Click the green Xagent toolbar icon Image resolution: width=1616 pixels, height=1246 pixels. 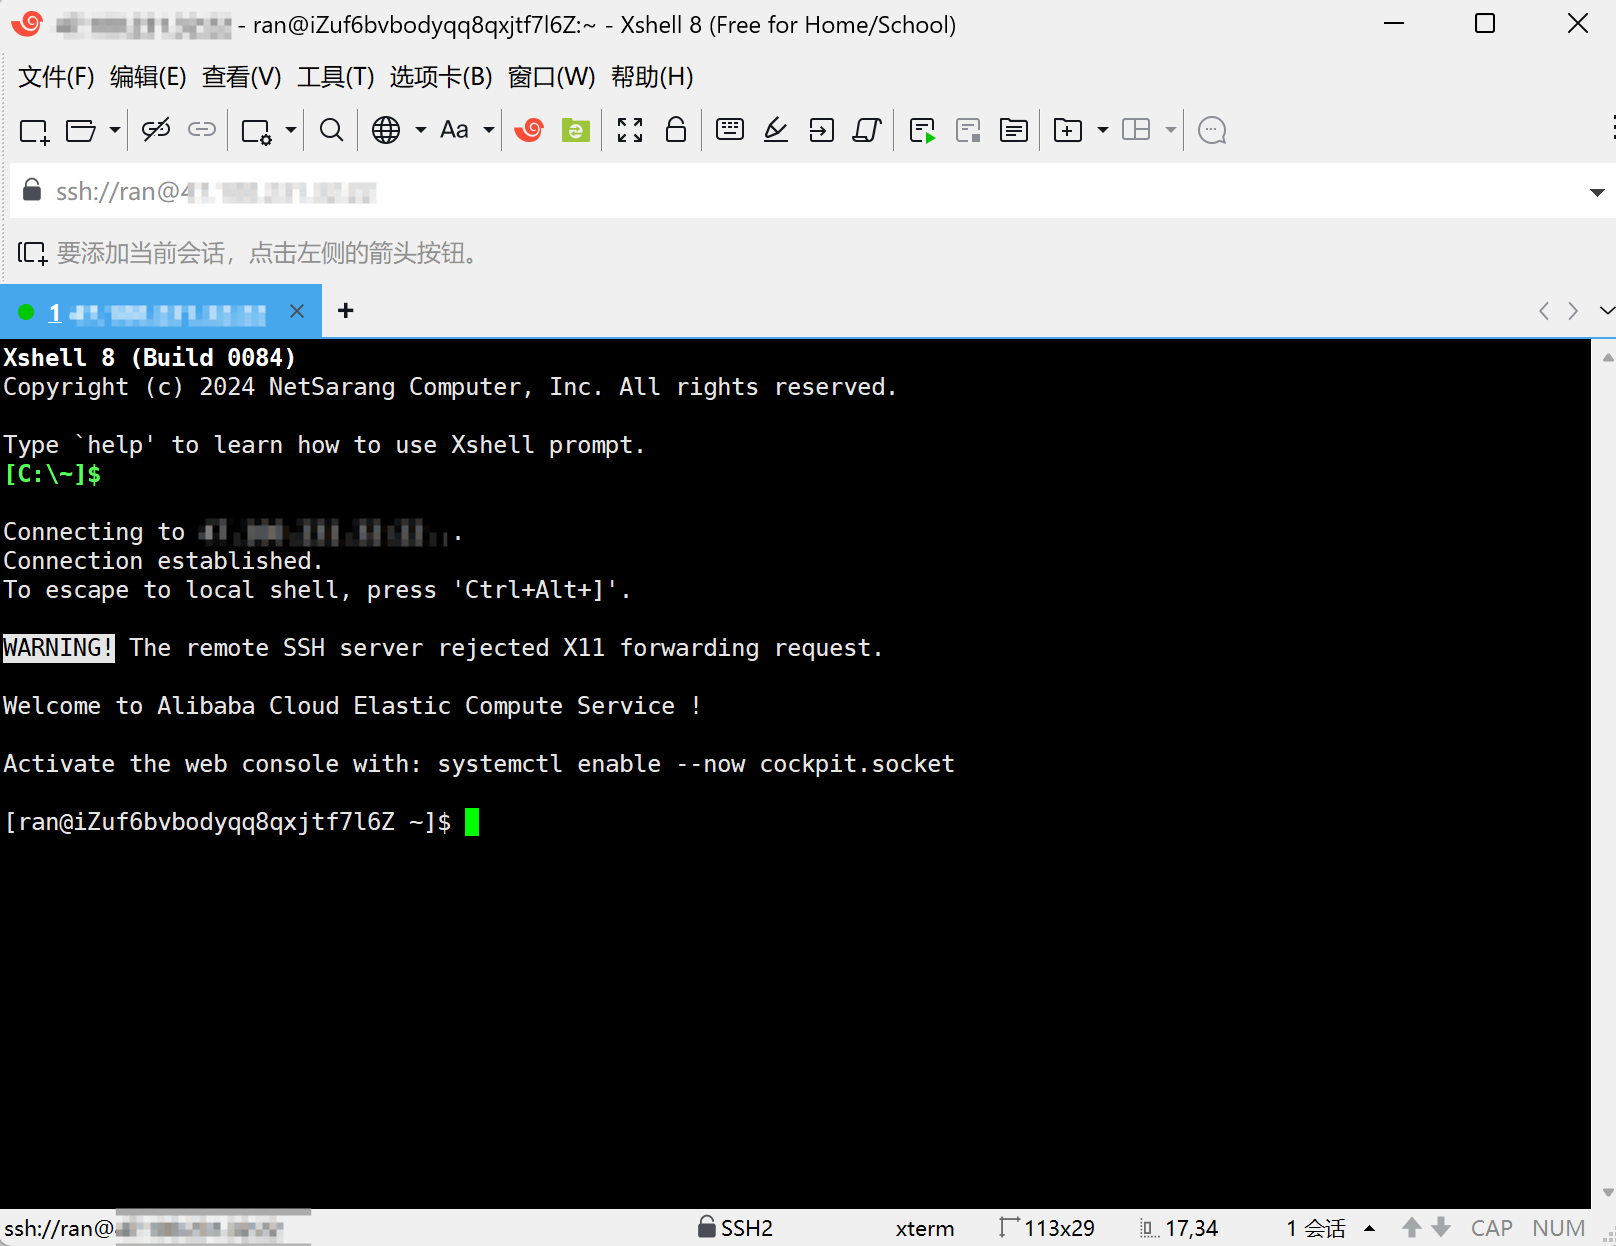(x=576, y=130)
